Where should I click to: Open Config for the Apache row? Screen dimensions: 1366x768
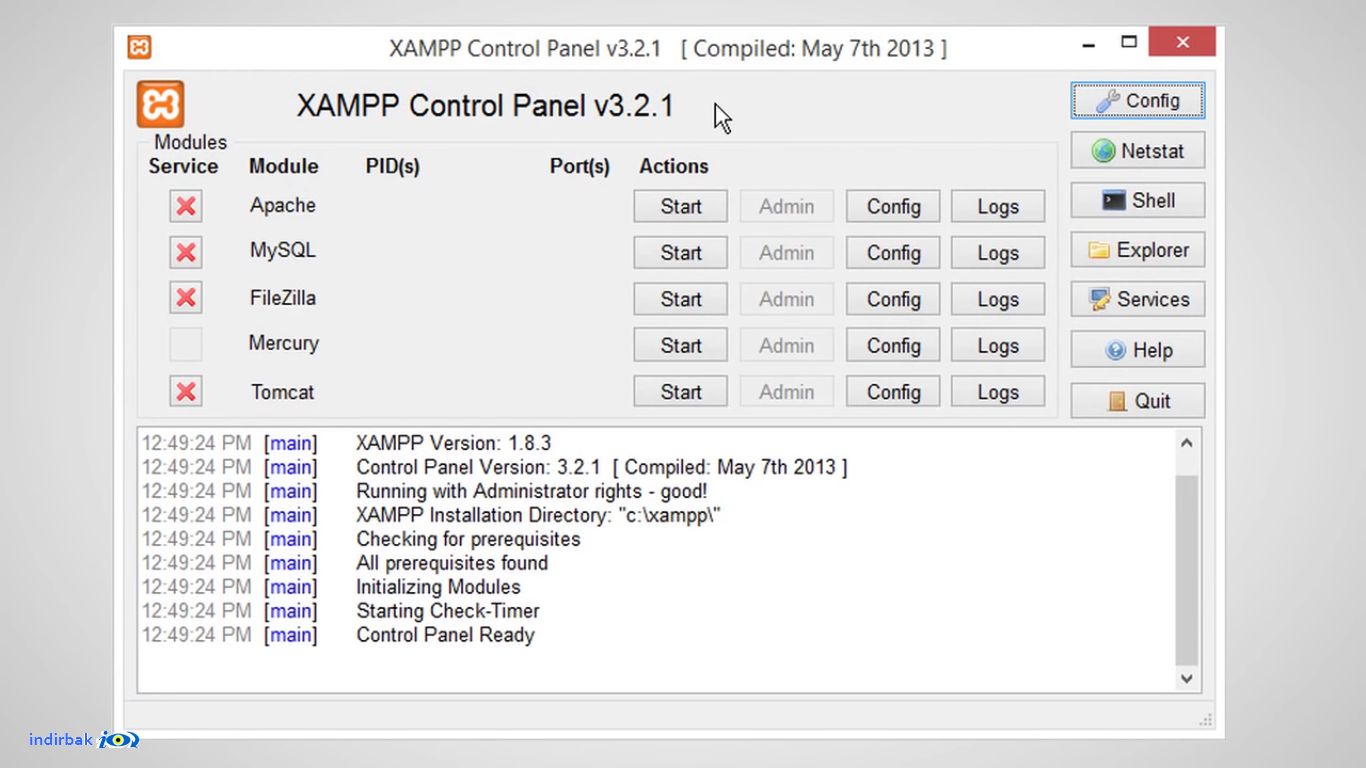(x=893, y=207)
